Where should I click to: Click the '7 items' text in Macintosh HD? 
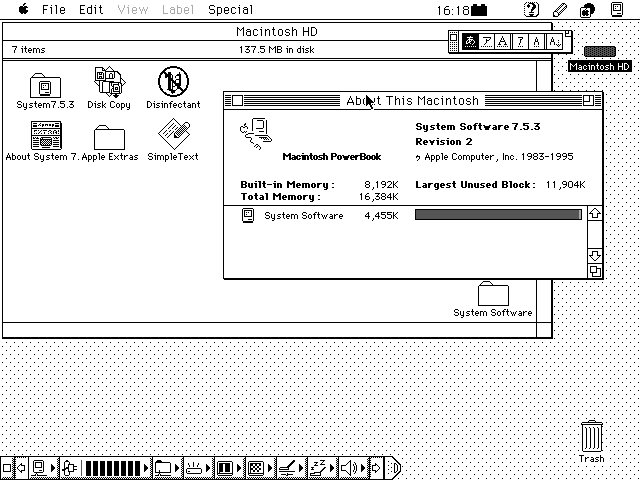point(29,50)
